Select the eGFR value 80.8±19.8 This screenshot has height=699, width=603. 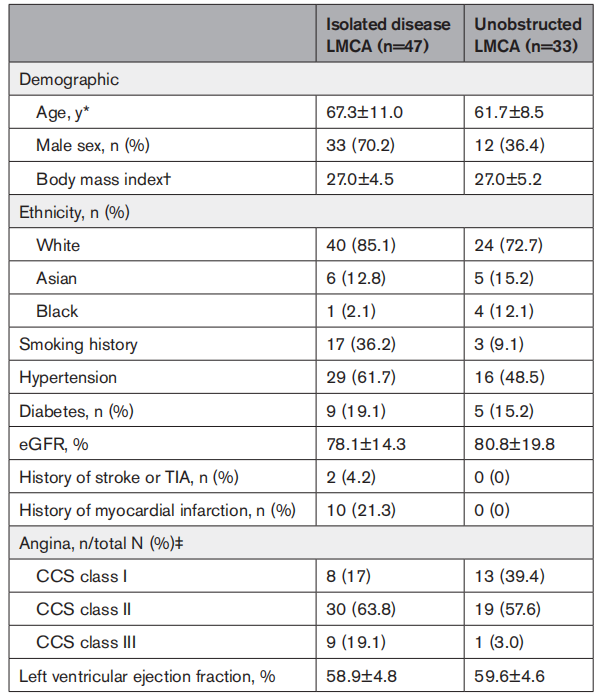512,444
